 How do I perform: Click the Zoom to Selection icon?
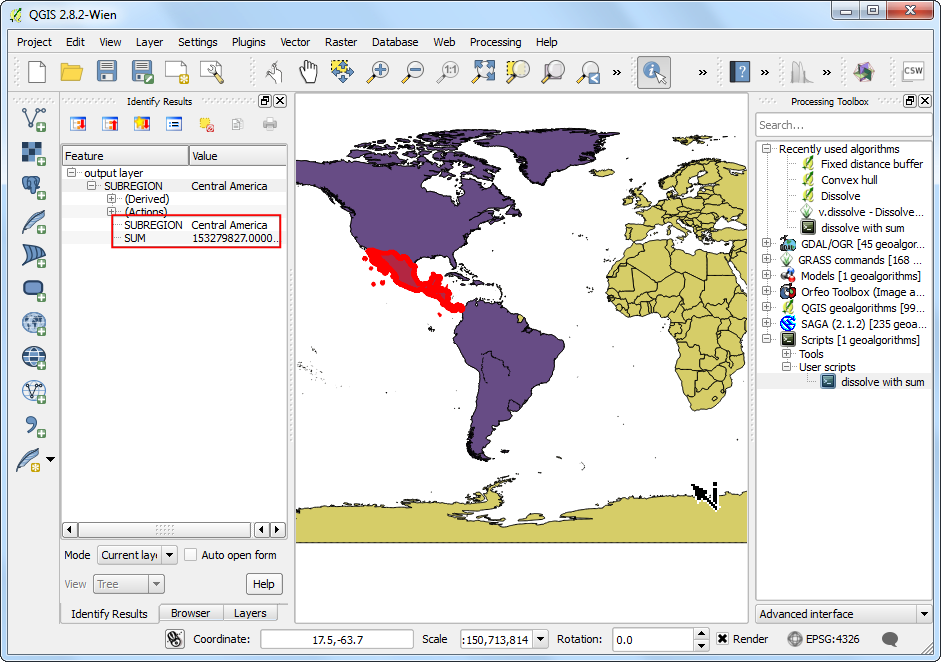pos(517,72)
